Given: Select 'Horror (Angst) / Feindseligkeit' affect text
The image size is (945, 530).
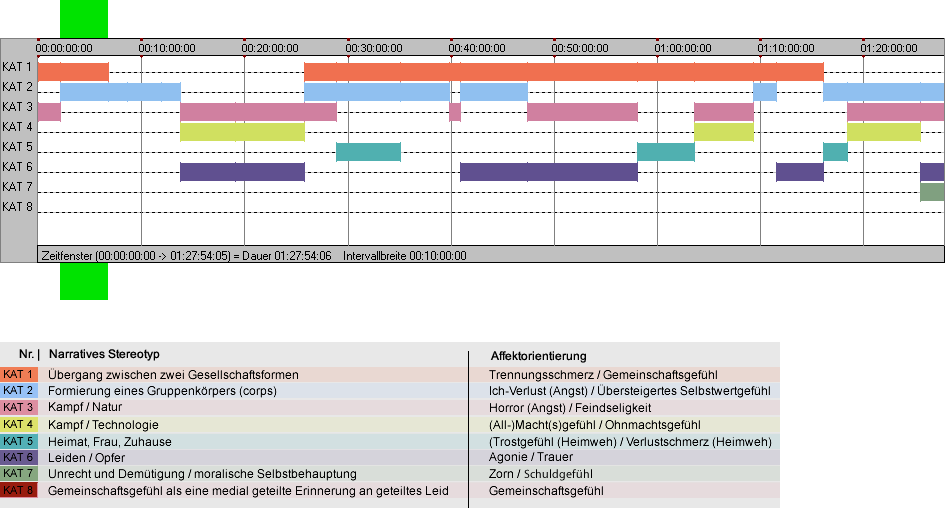Looking at the screenshot, I should (570, 408).
